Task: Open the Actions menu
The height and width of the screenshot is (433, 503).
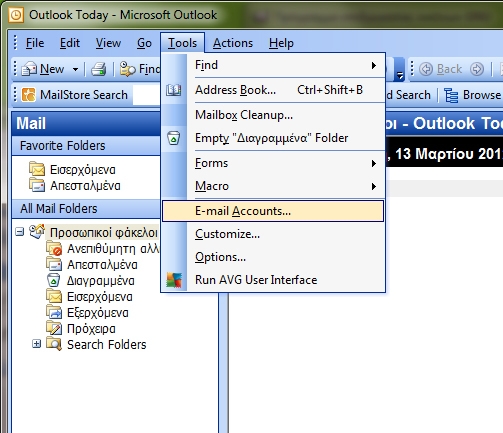Action: click(233, 43)
